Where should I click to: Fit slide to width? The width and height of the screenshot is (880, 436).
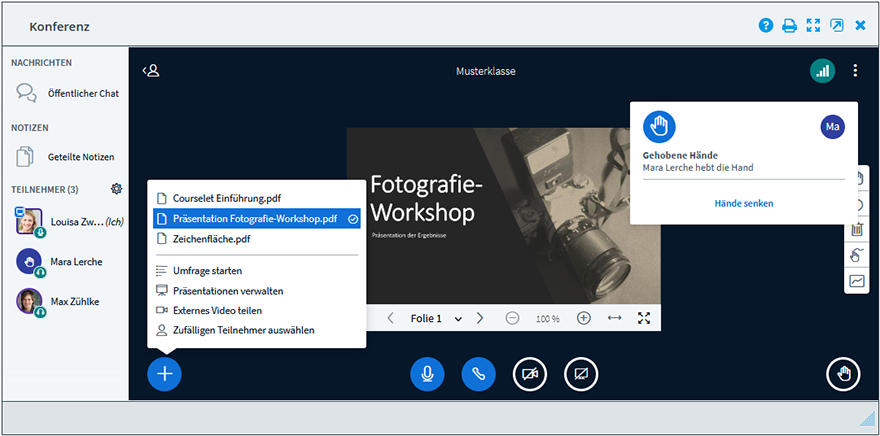[615, 318]
